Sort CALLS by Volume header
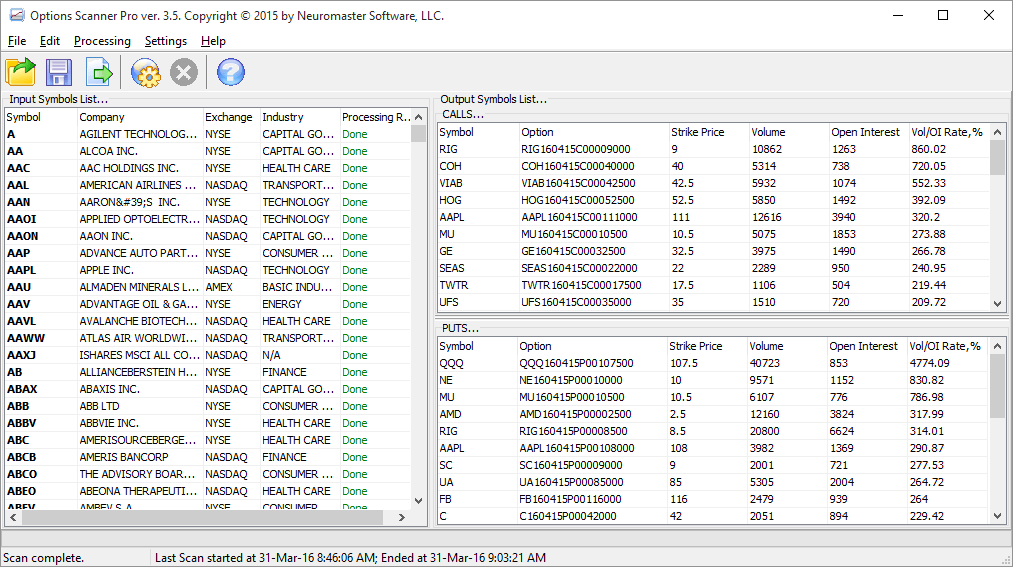Screen dimensions: 1013x567 point(788,132)
